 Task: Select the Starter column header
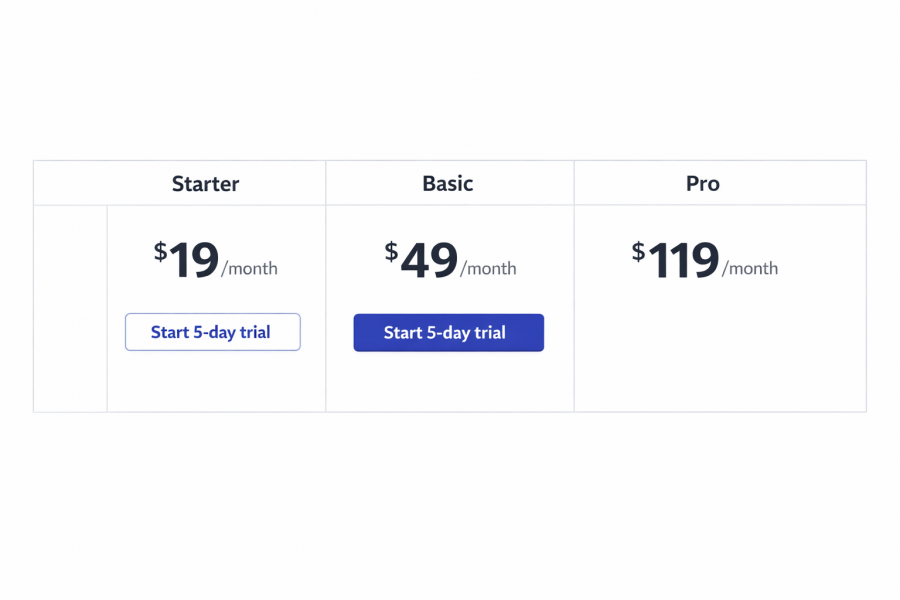[205, 183]
